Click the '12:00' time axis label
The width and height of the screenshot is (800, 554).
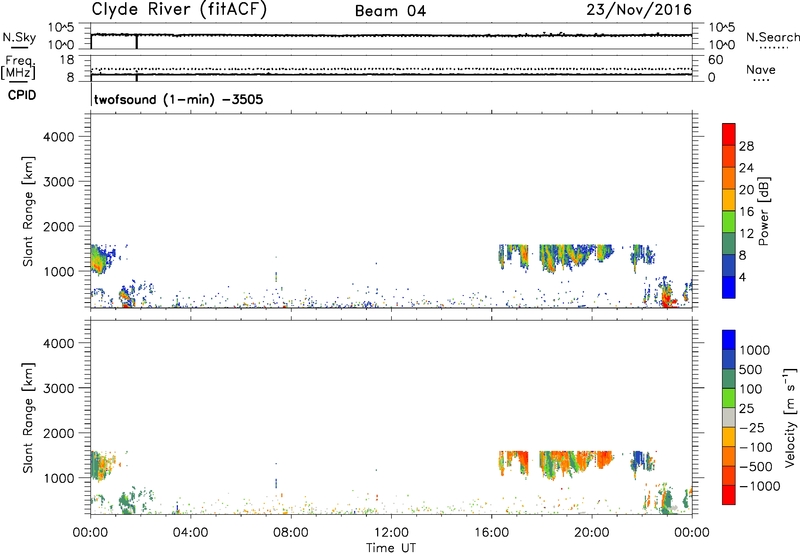click(x=391, y=533)
